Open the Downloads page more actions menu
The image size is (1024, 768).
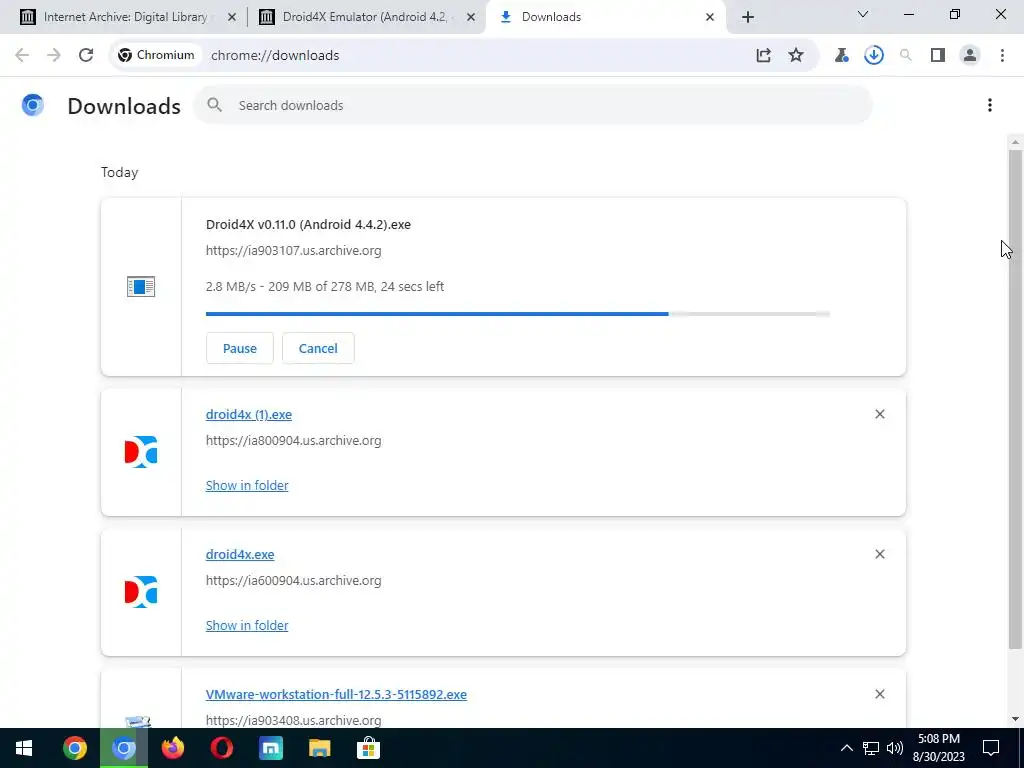(x=989, y=105)
